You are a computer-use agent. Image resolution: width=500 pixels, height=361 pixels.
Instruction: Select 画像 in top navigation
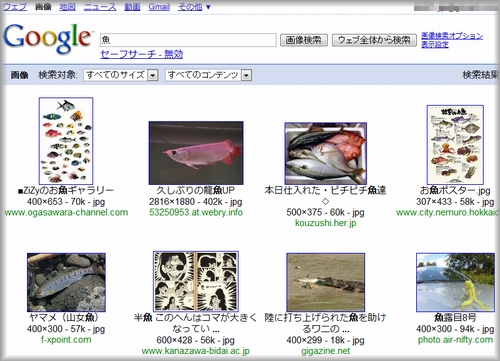click(x=43, y=7)
